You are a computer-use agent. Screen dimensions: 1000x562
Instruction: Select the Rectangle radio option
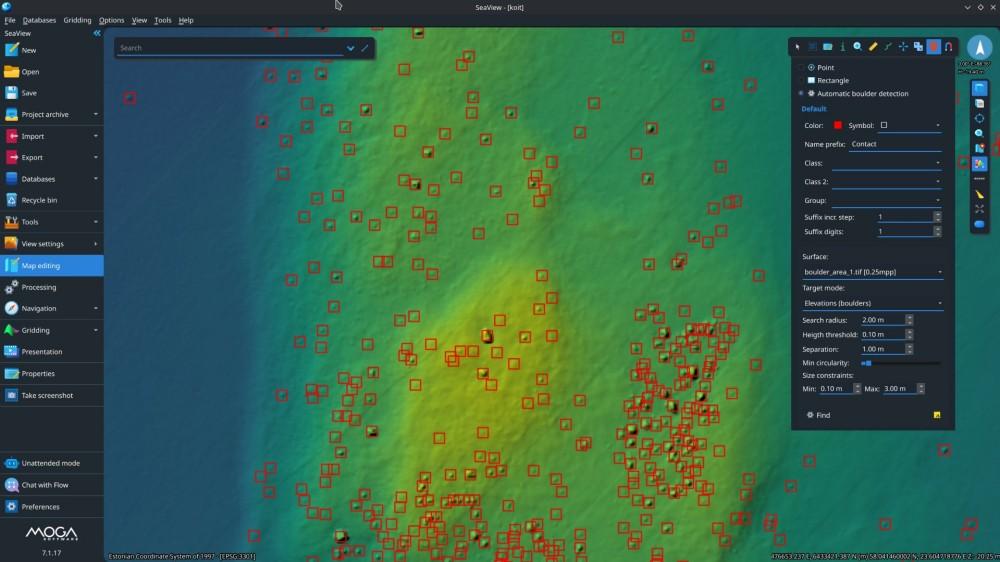click(811, 81)
